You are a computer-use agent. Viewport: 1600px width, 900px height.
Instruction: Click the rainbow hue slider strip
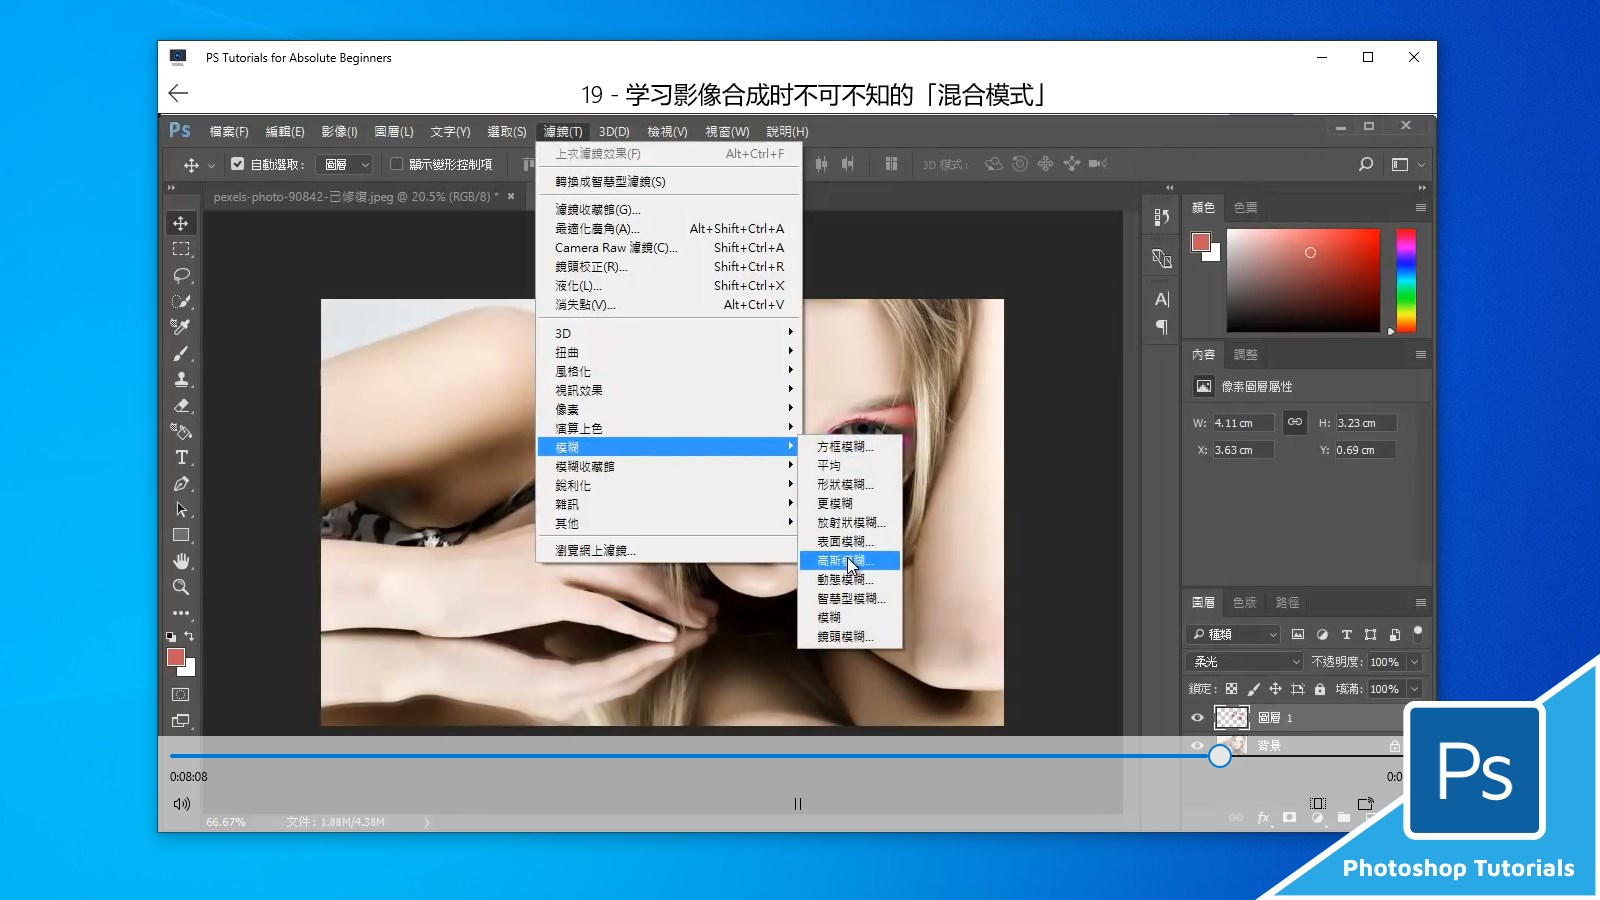(x=1406, y=280)
